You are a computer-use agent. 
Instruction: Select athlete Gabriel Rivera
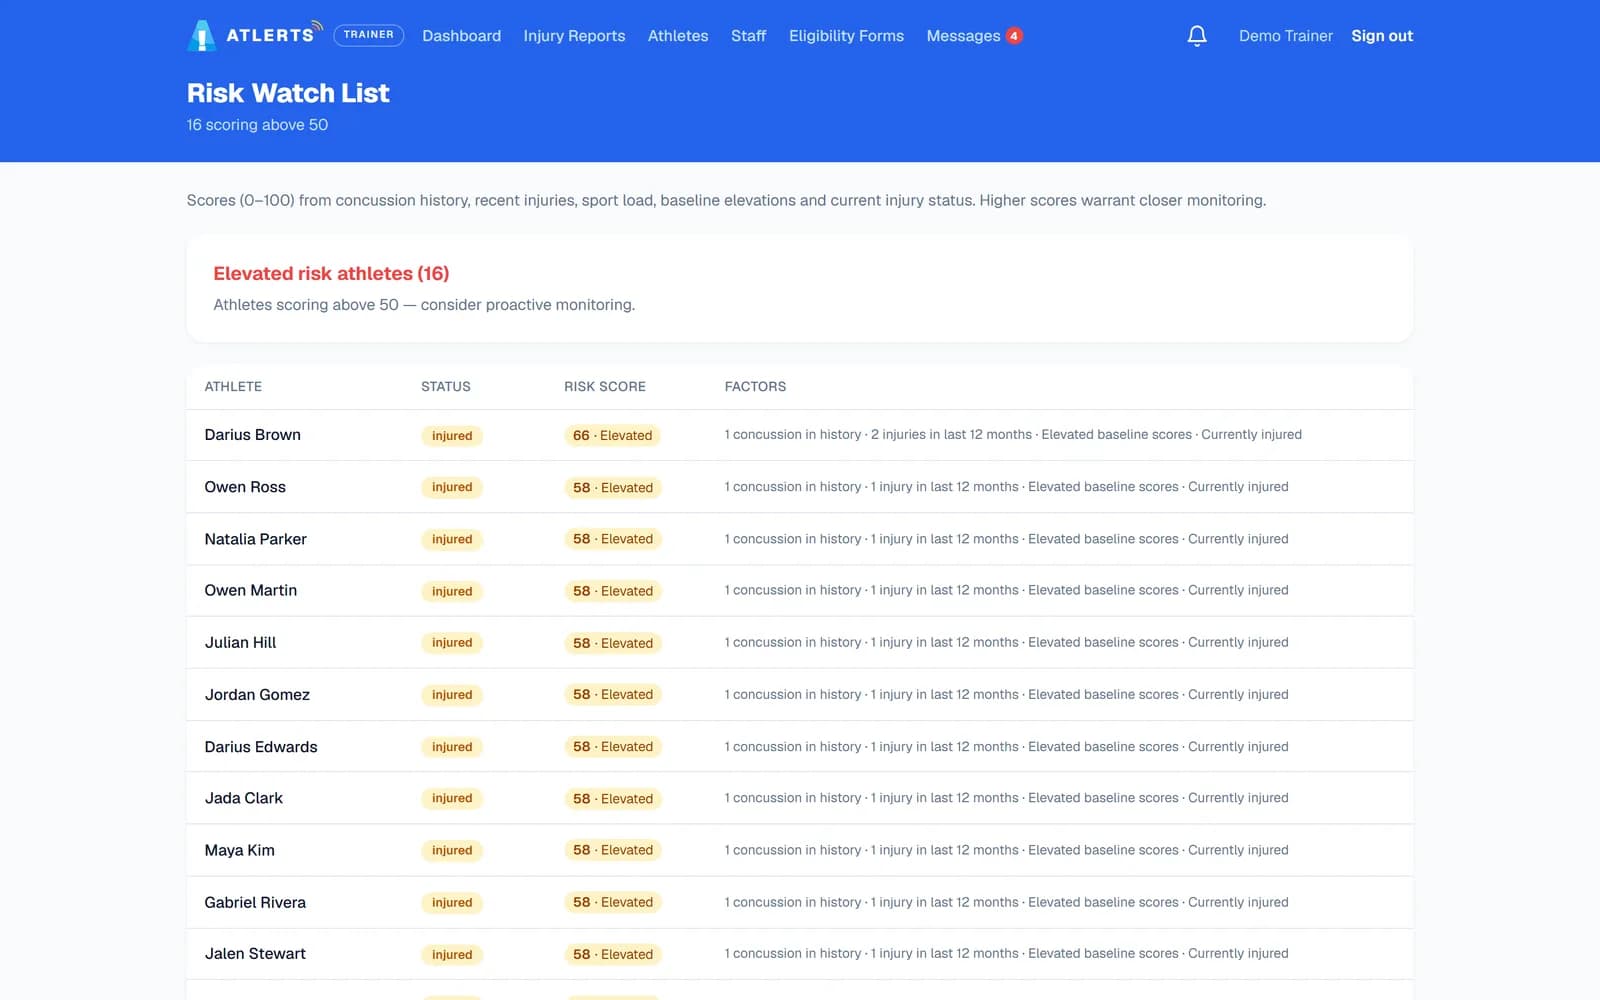[255, 902]
